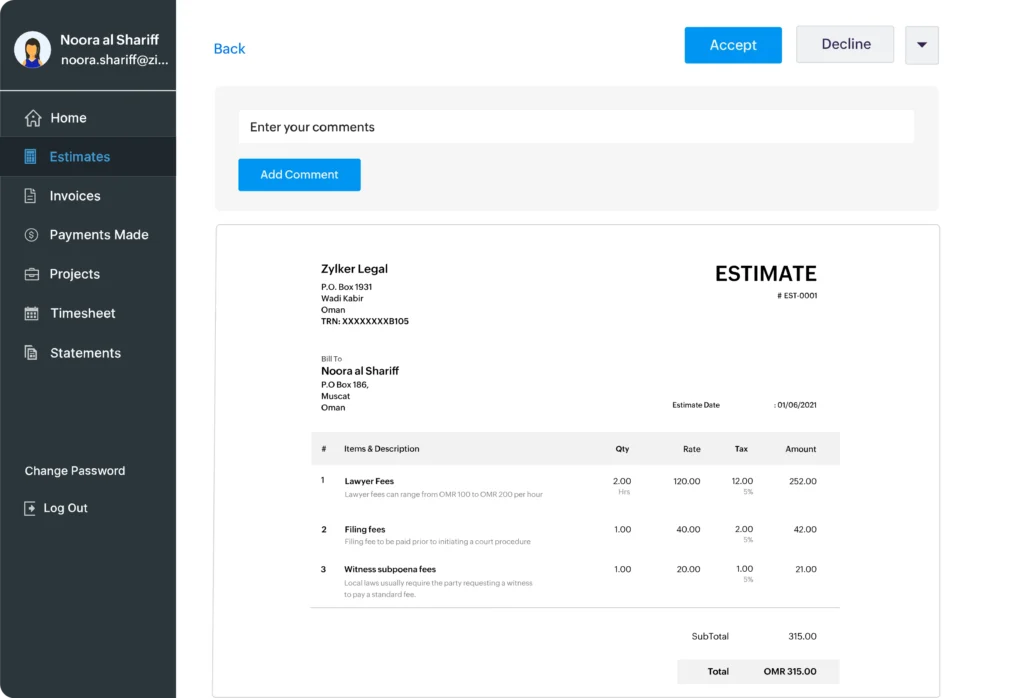
Task: Click the Items & Description column header
Action: click(381, 449)
